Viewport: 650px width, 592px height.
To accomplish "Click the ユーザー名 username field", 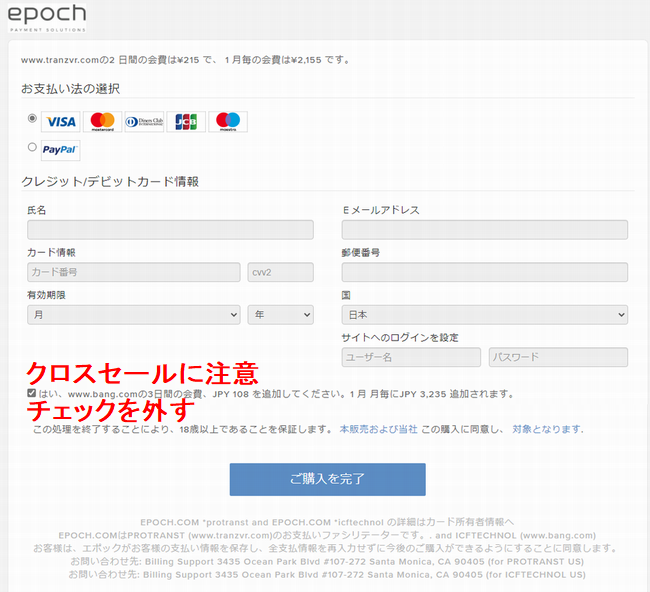I will [411, 357].
